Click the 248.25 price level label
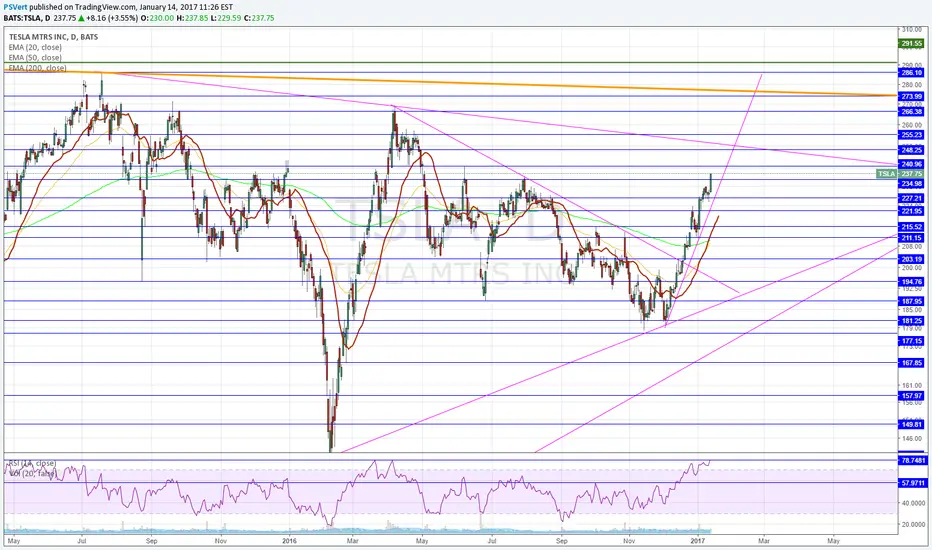932x550 pixels. click(x=911, y=150)
